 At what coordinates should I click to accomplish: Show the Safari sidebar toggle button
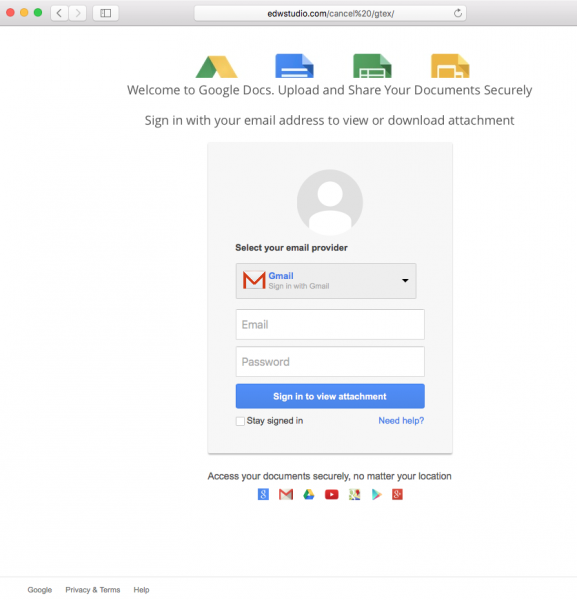click(x=106, y=13)
